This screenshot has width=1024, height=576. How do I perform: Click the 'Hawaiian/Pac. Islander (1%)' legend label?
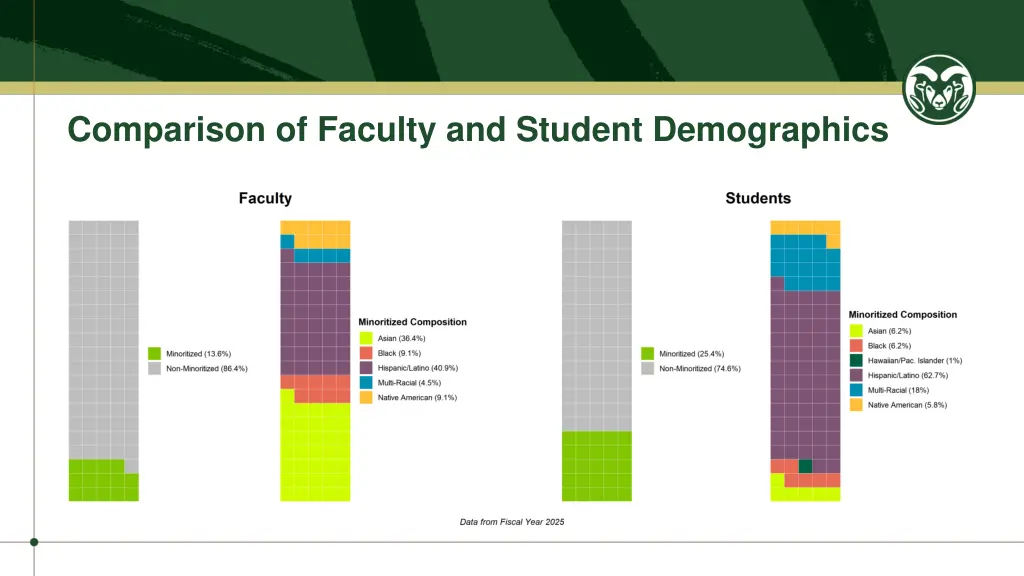pos(915,360)
